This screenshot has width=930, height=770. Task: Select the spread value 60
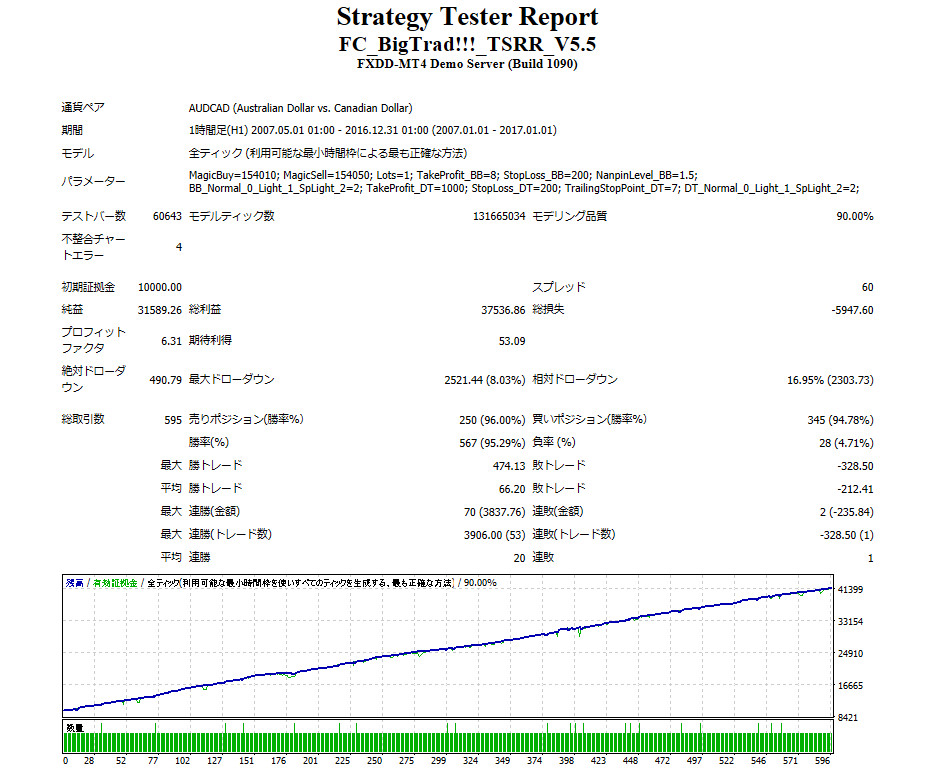[x=868, y=287]
